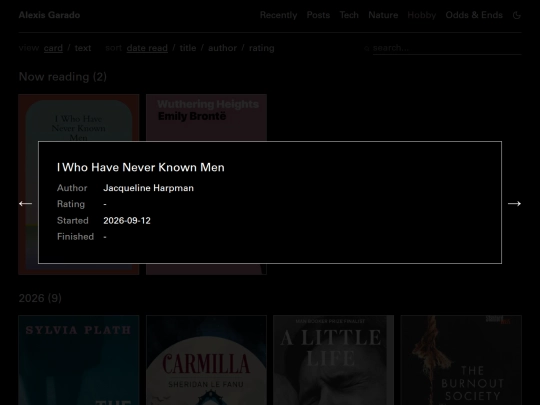The image size is (540, 405).
Task: Click the dialog title I Who Have Never Known Men
Action: click(x=141, y=167)
